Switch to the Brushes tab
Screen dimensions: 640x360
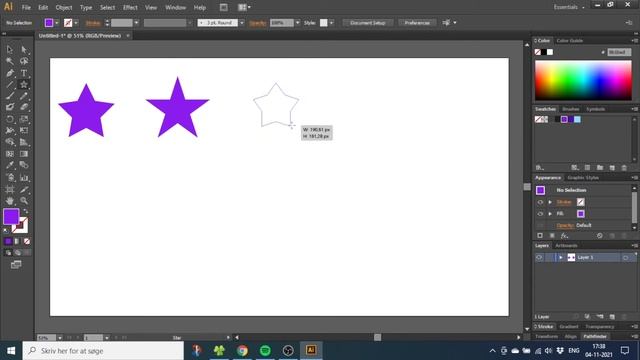tap(571, 109)
